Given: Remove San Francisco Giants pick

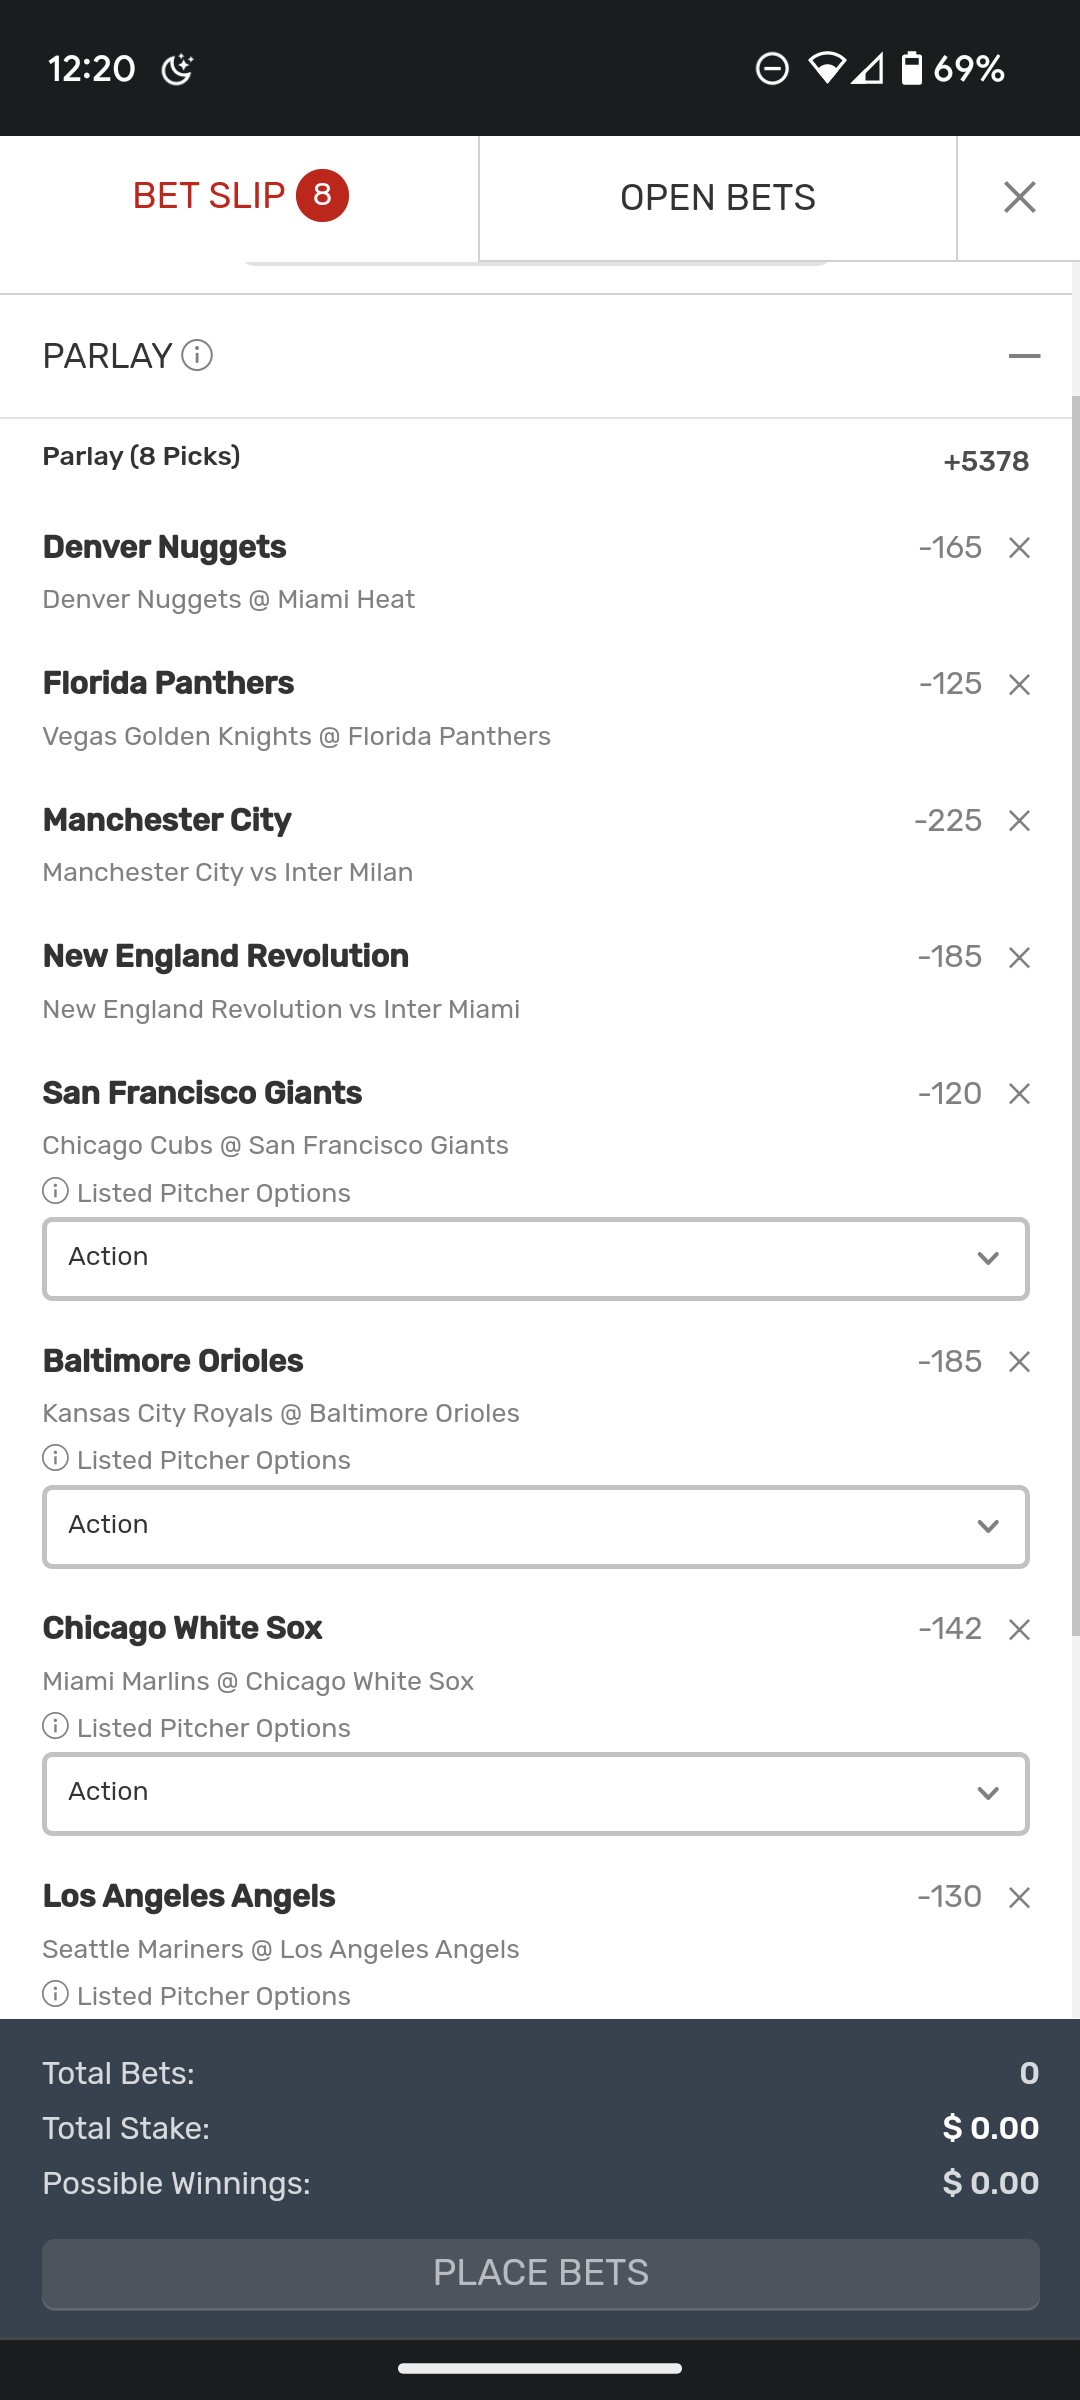Looking at the screenshot, I should pos(1019,1094).
